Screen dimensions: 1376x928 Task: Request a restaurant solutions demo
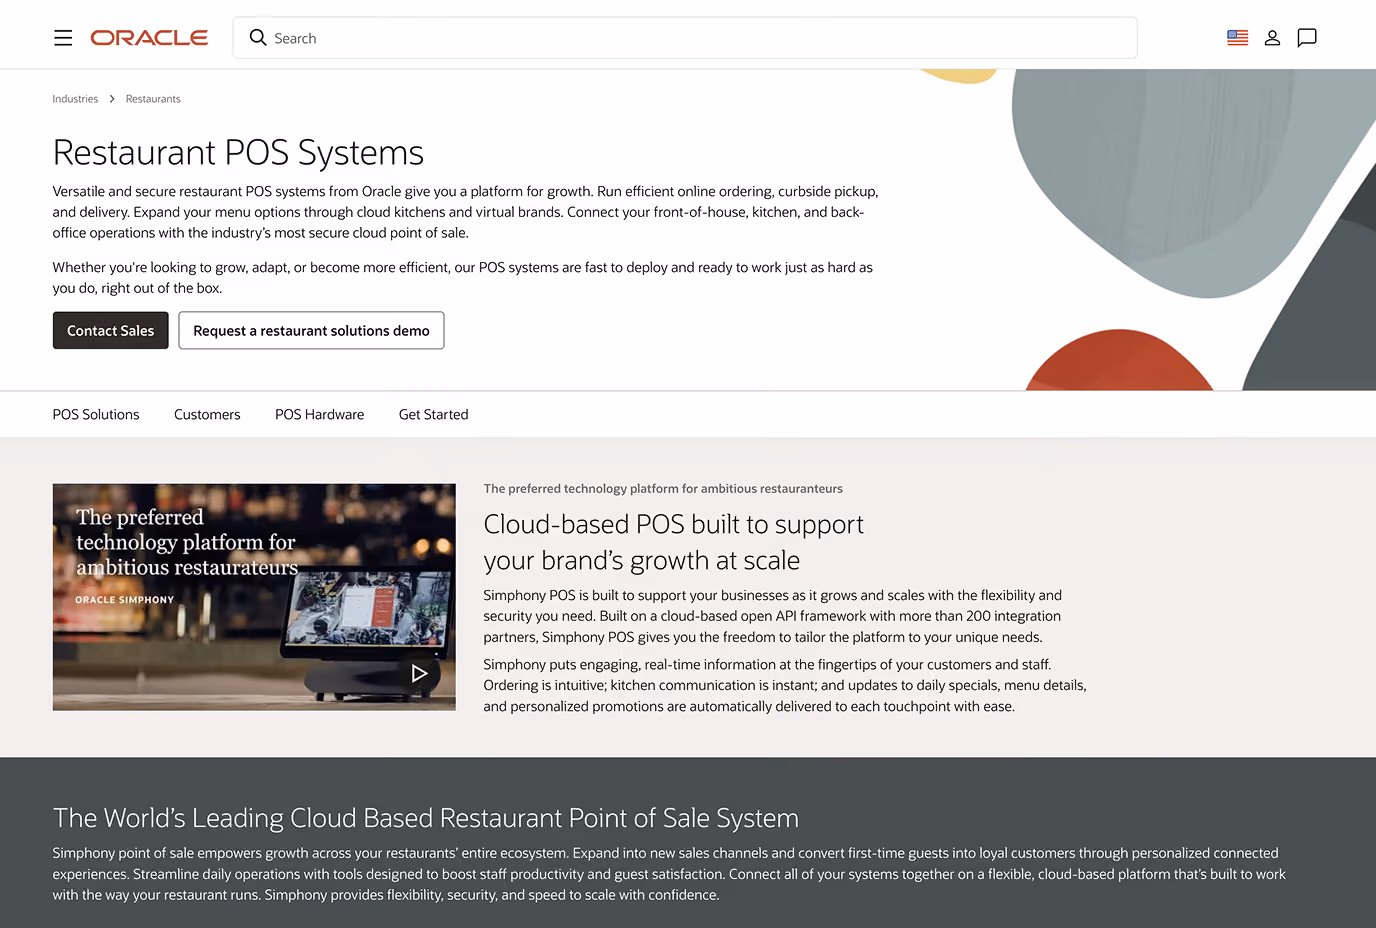pyautogui.click(x=311, y=331)
